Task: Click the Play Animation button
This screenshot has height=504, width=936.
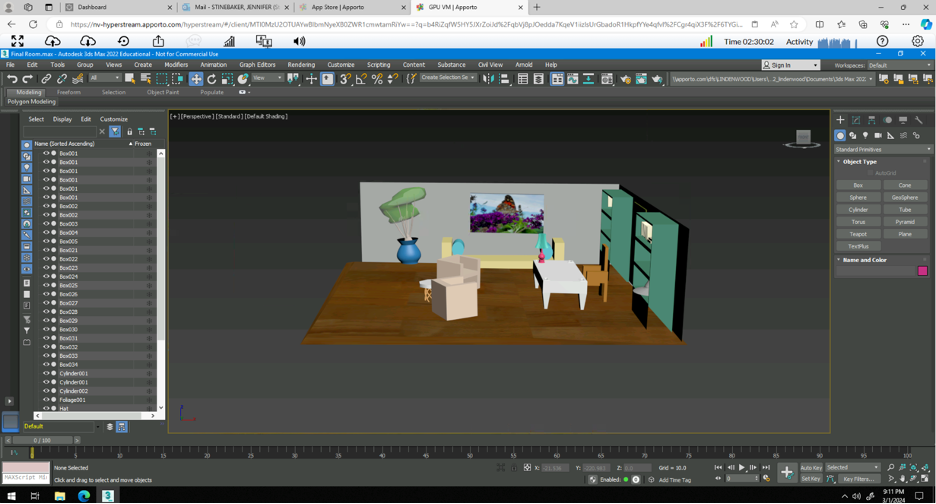Action: [742, 467]
